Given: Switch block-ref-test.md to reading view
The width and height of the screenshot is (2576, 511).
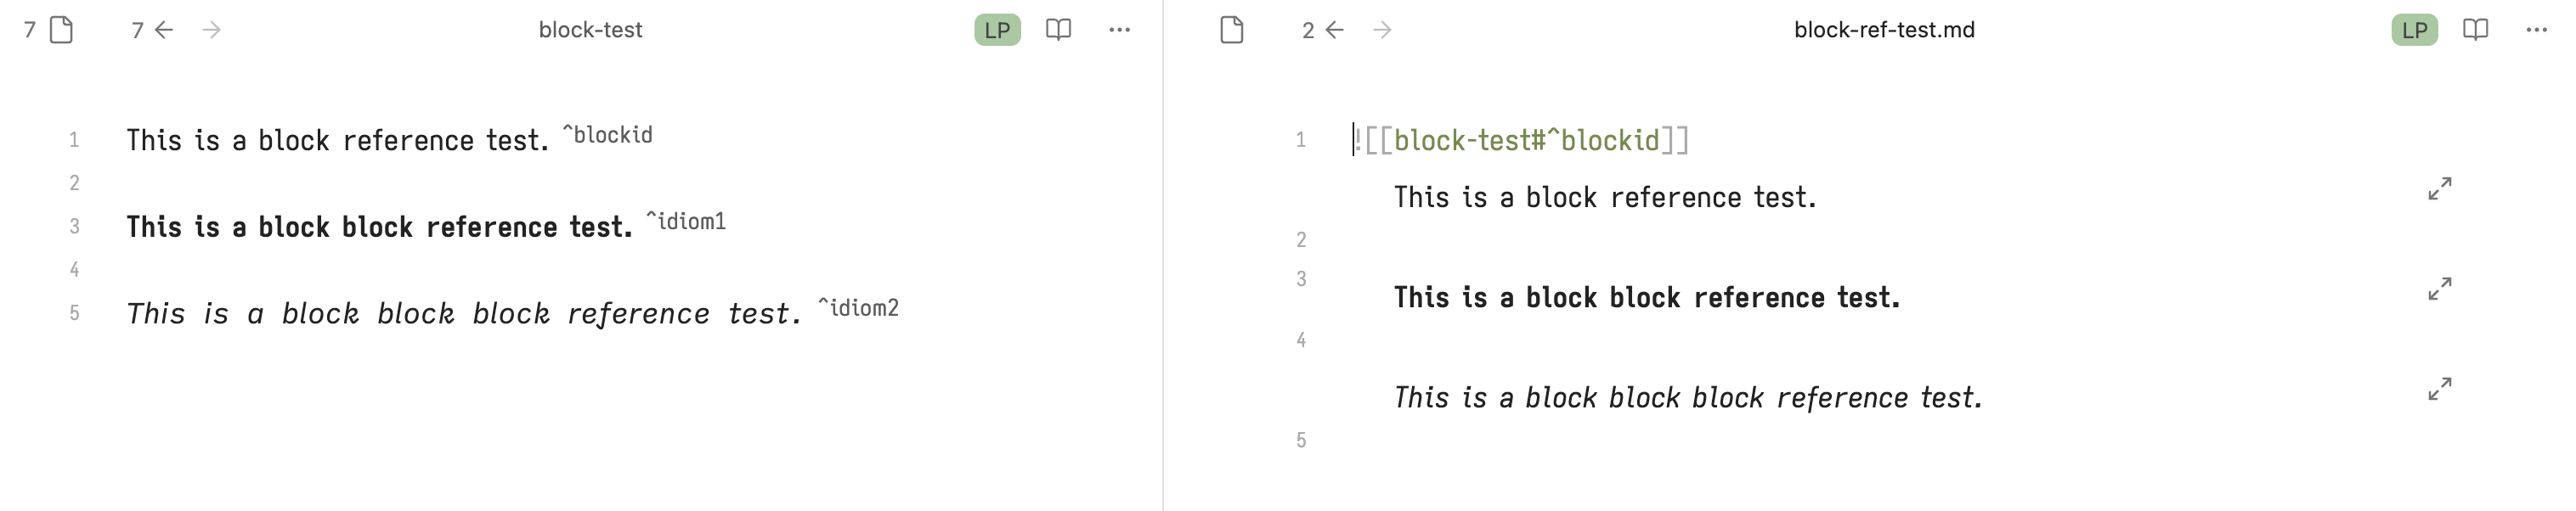Looking at the screenshot, I should [2475, 30].
